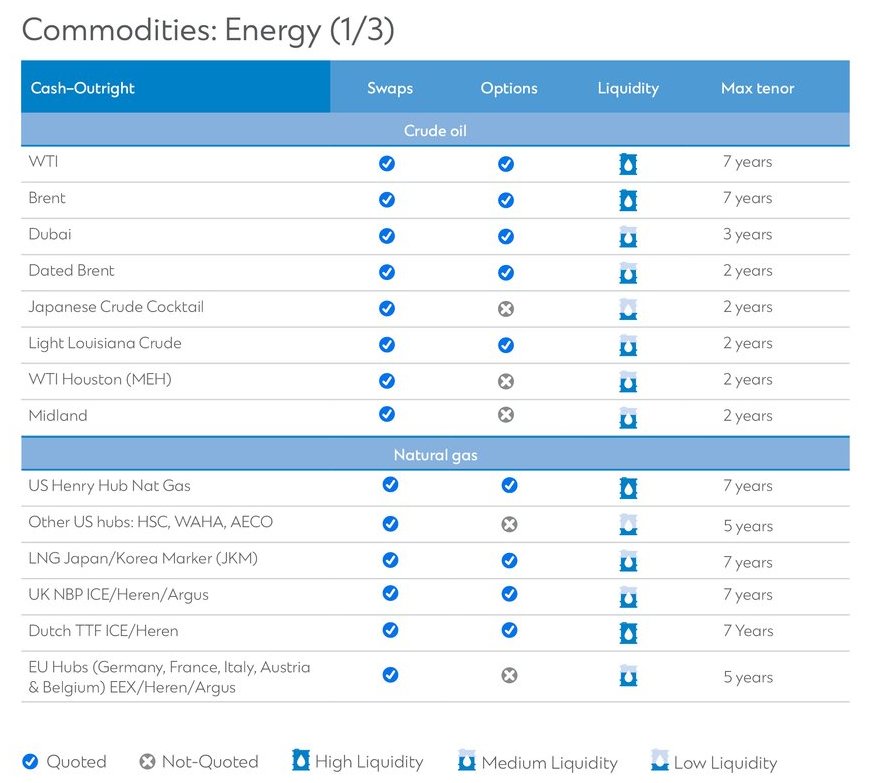Viewport: 871px width, 783px height.
Task: Click Not-Quoted legend cross icon
Action: point(147,762)
